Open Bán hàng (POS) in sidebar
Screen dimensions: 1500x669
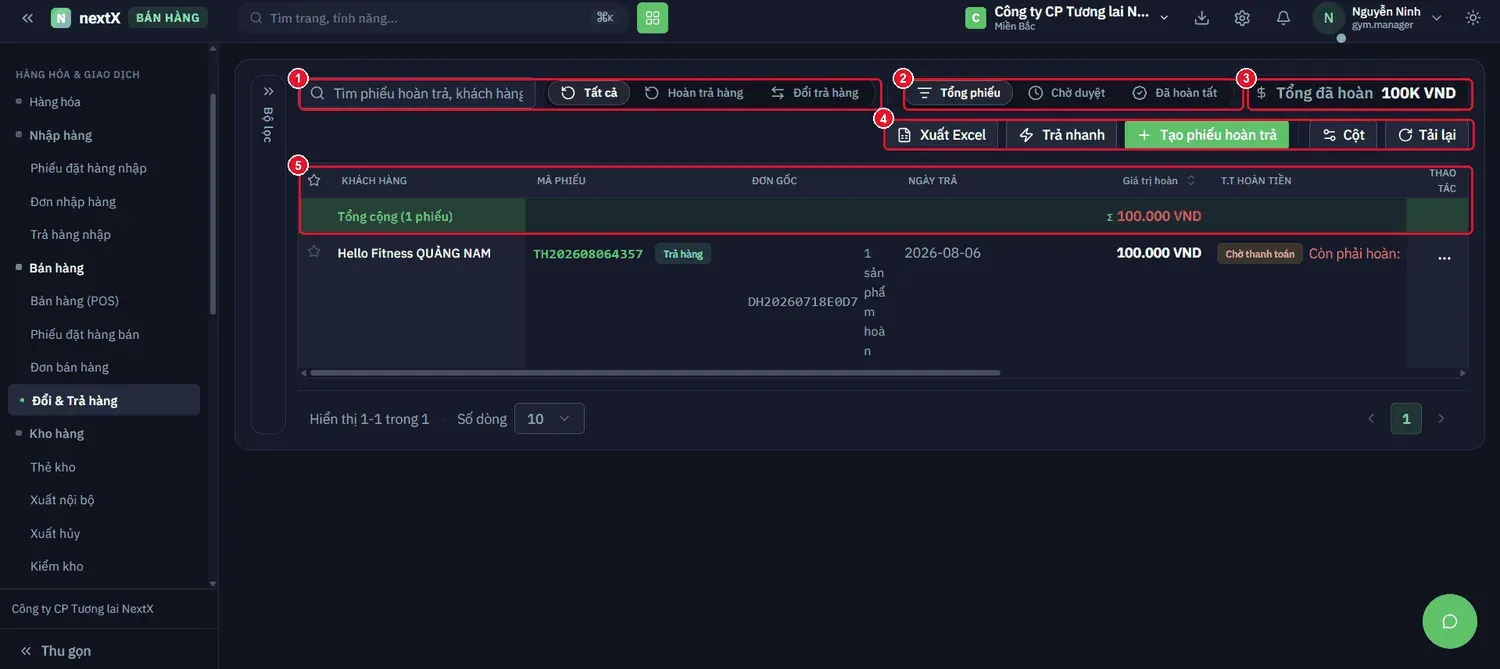tap(74, 301)
